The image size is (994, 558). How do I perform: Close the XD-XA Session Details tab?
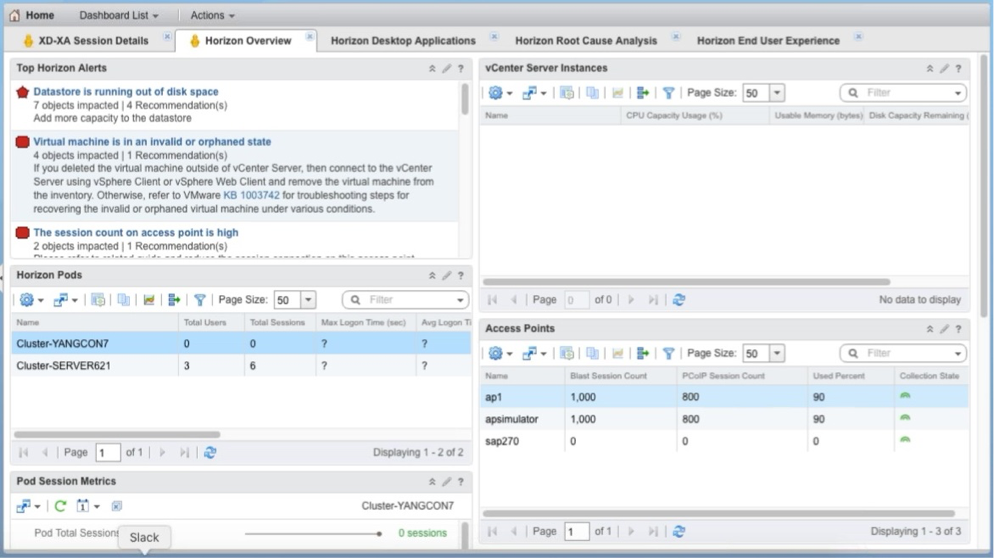167,37
